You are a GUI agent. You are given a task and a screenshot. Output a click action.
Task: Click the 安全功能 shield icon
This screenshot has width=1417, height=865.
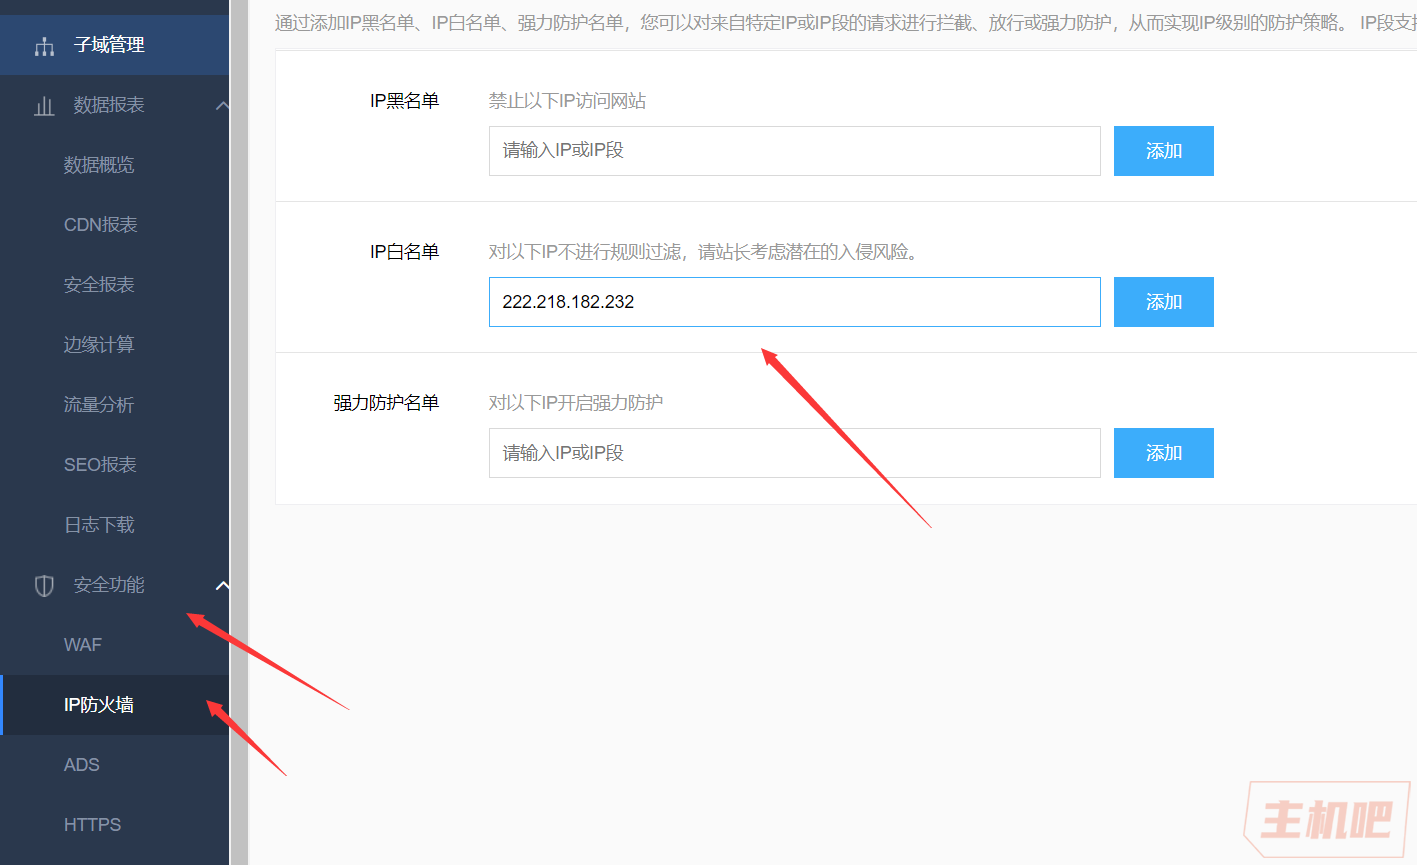point(44,586)
